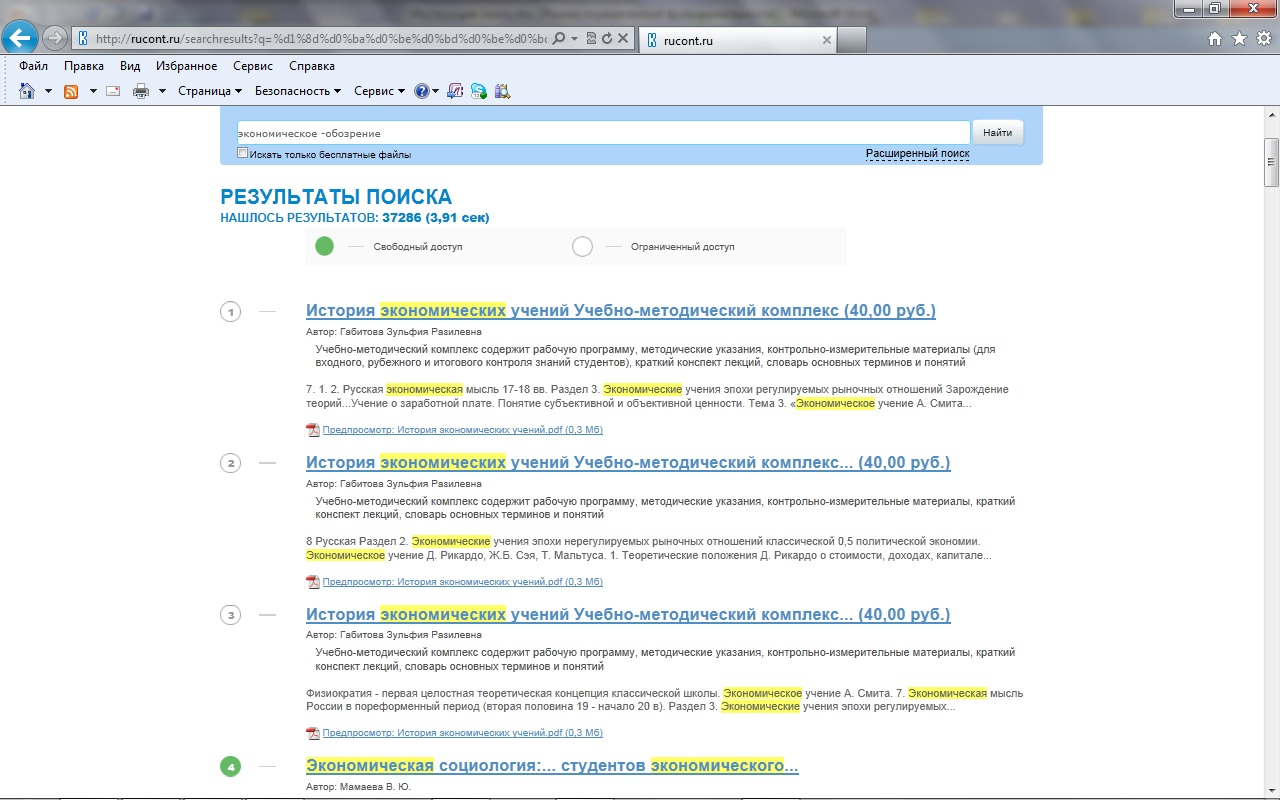Click the command bar icon right of Help

click(455, 91)
